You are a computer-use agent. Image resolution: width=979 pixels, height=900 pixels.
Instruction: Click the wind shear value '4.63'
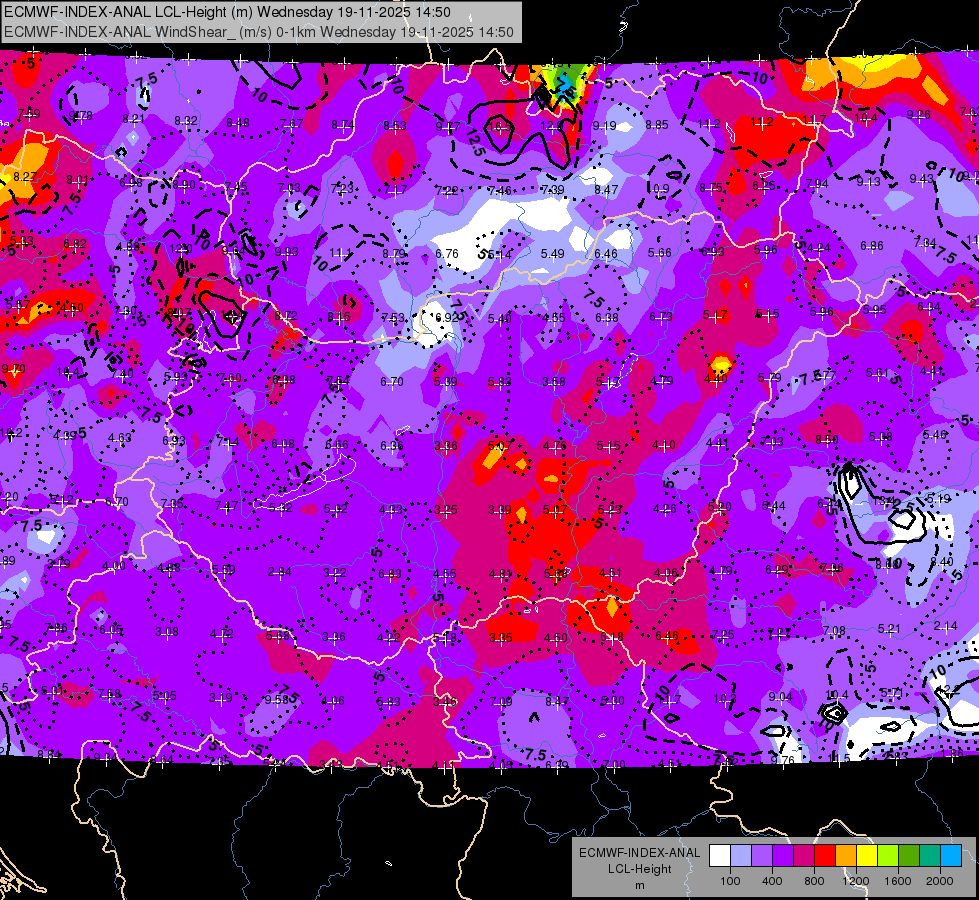pyautogui.click(x=120, y=437)
